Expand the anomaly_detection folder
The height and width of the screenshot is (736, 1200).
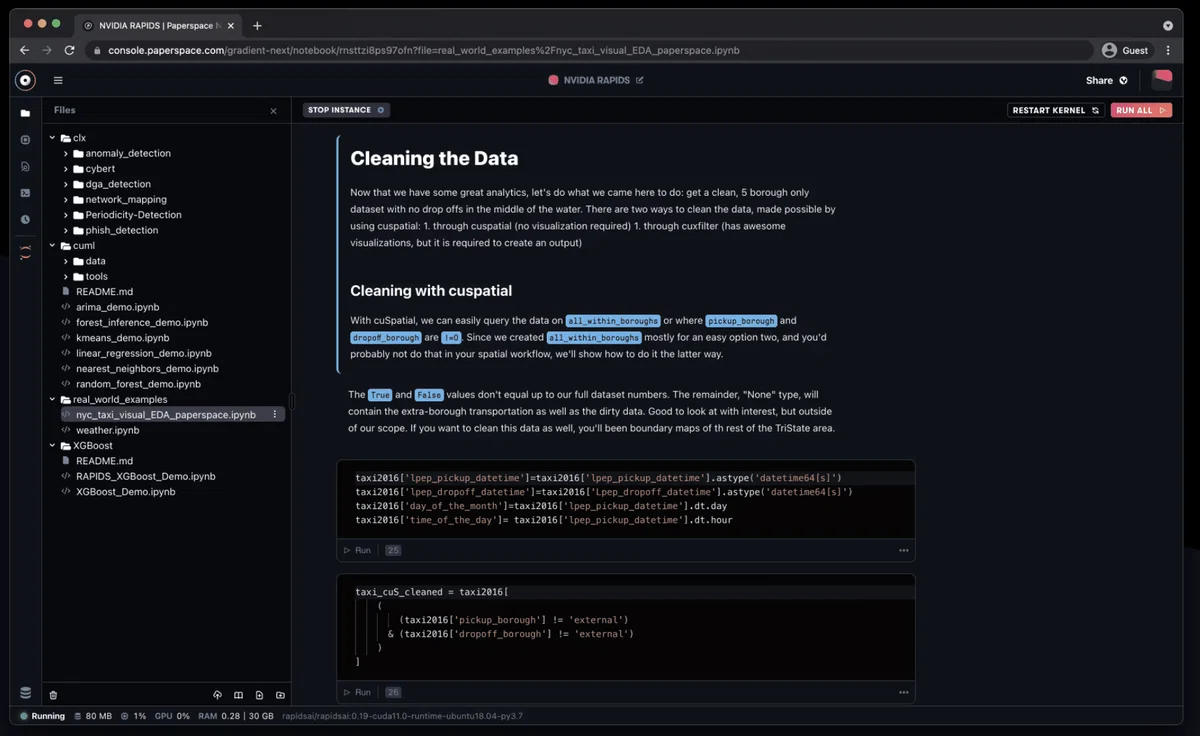(65, 153)
